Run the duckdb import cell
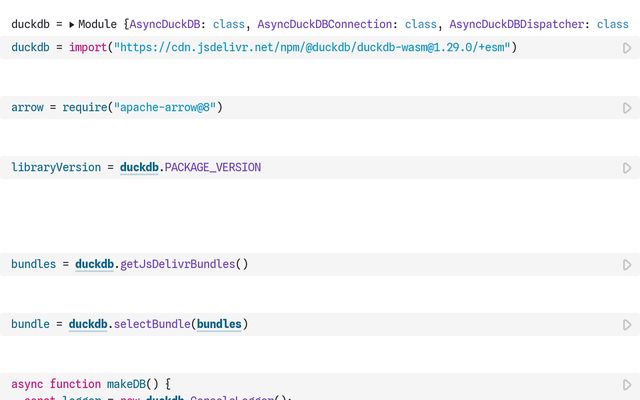The width and height of the screenshot is (640, 400). point(627,48)
